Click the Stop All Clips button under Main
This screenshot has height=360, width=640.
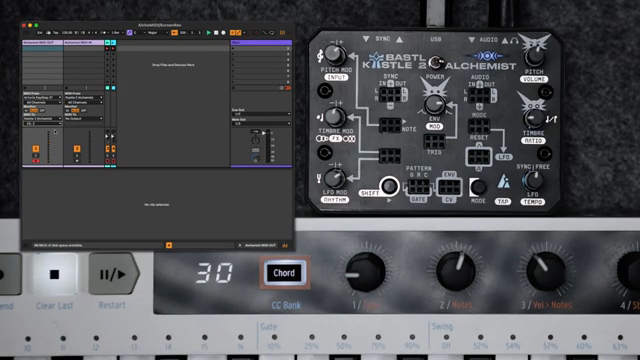[x=233, y=88]
